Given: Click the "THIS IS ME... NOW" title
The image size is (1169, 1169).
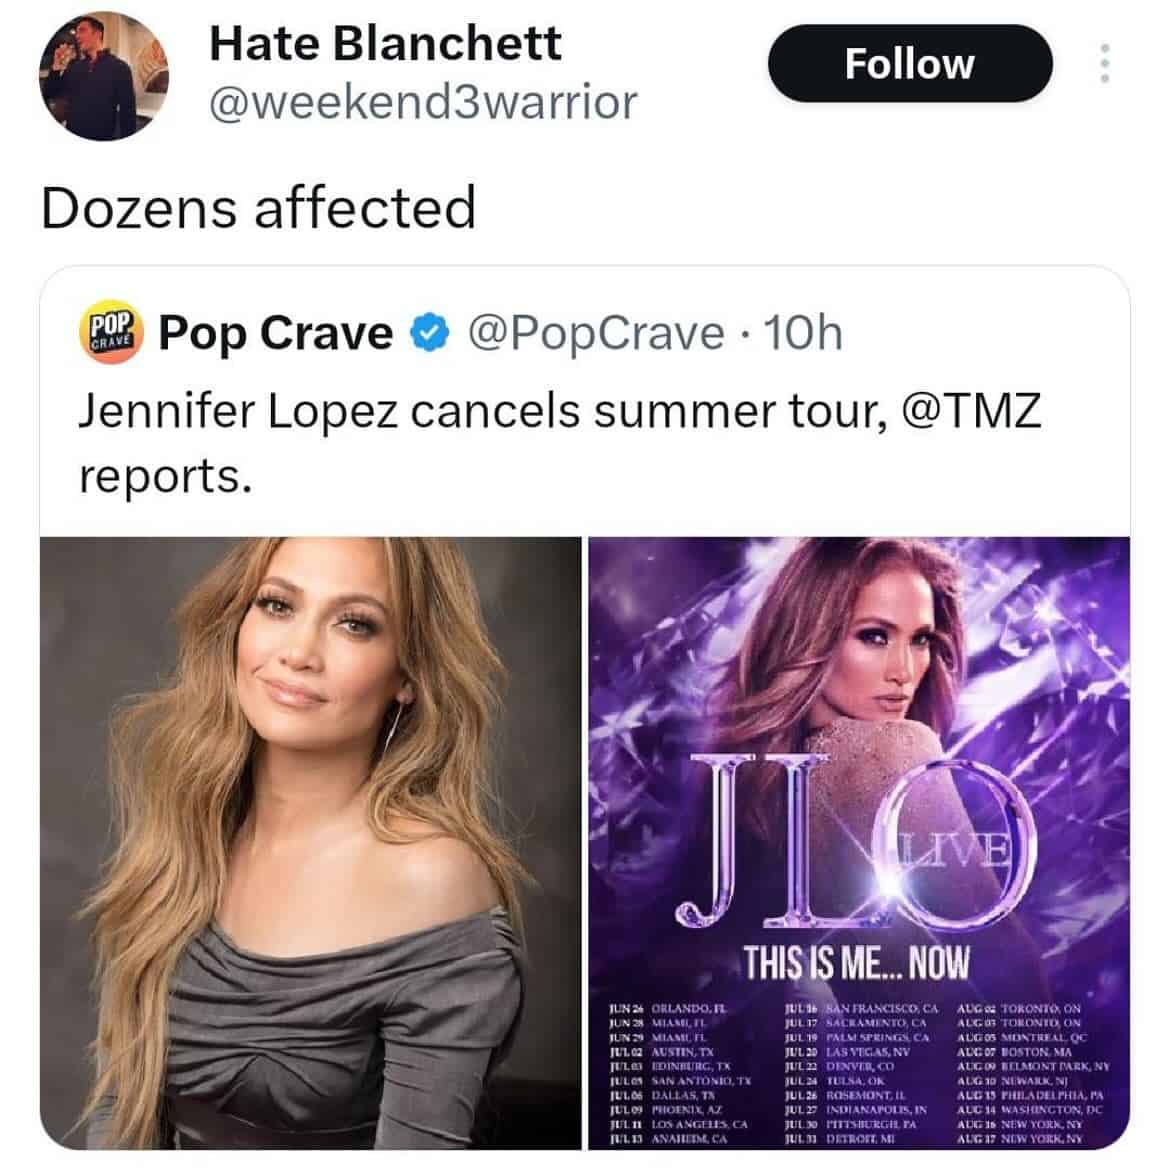Looking at the screenshot, I should [x=856, y=962].
